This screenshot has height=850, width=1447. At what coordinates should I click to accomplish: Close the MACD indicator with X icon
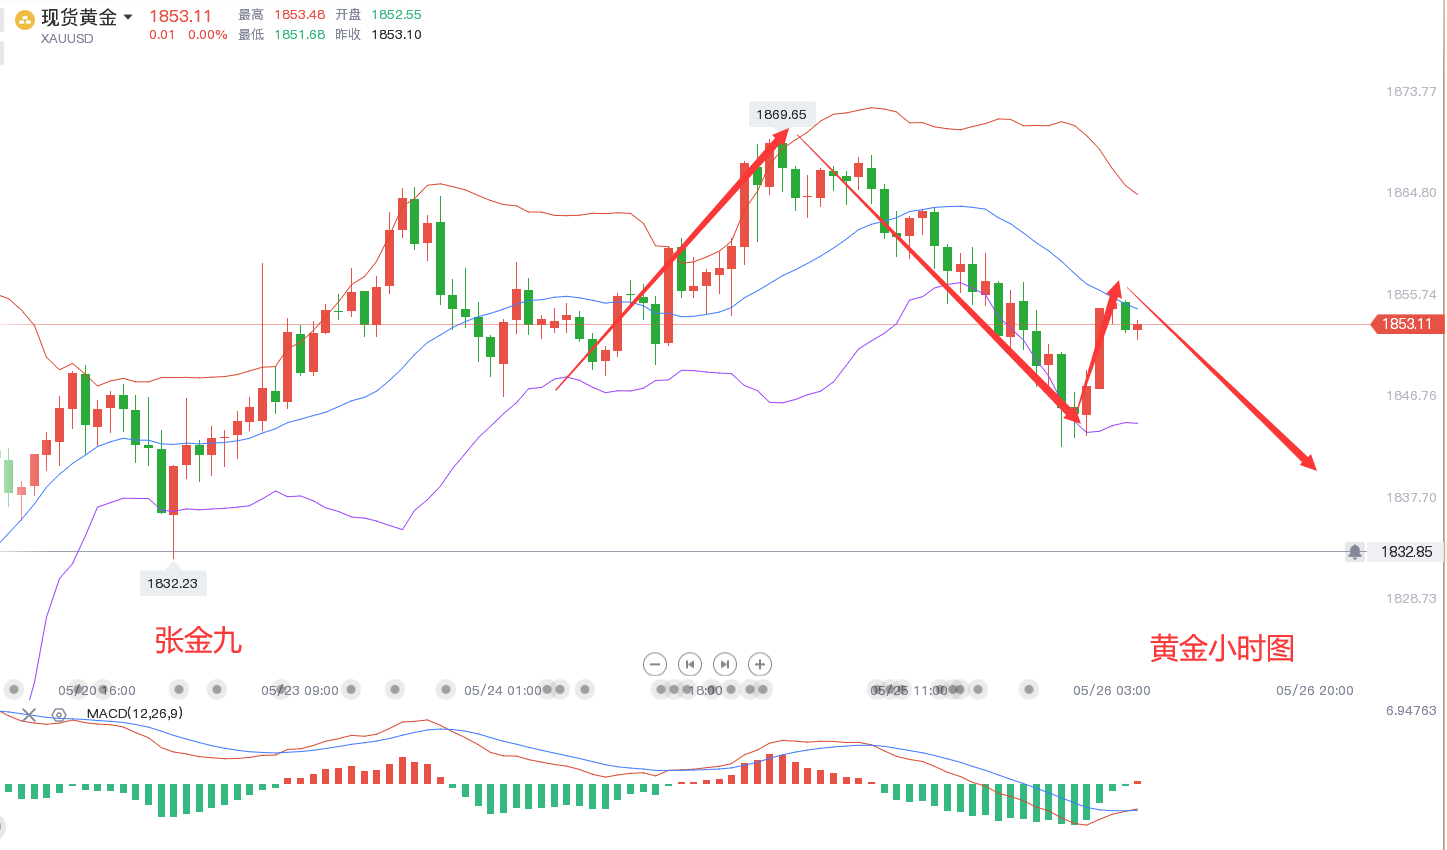tap(29, 714)
